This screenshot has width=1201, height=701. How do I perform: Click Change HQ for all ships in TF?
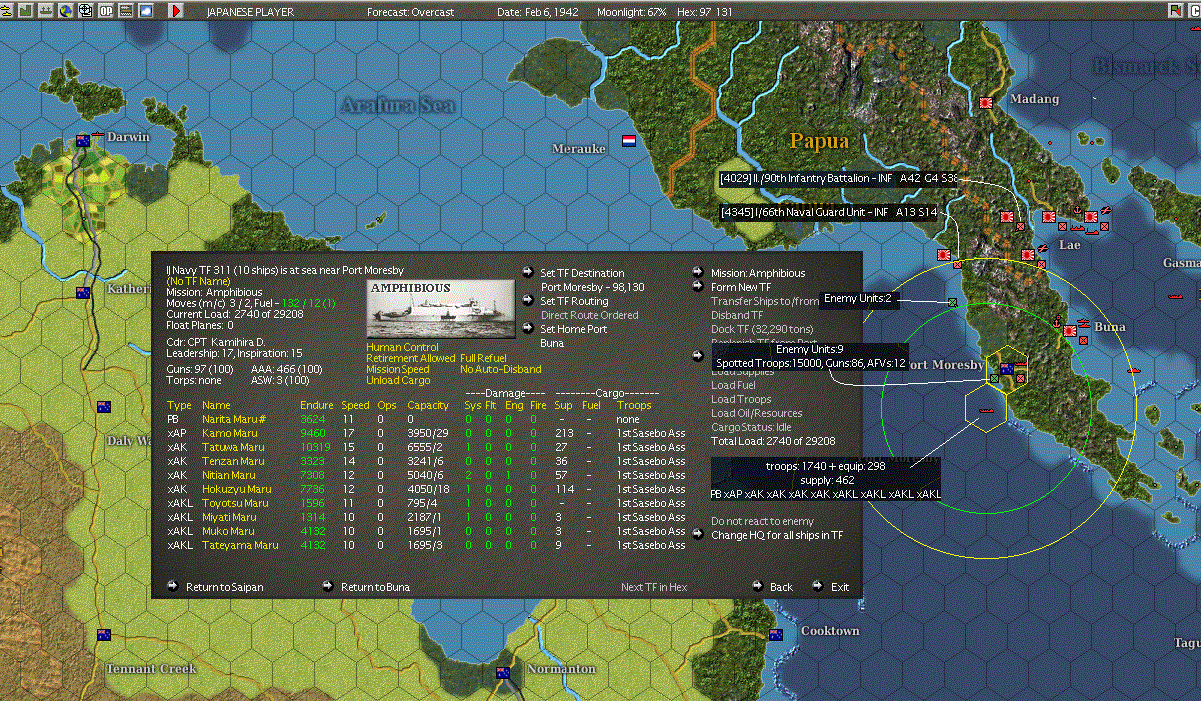[777, 535]
